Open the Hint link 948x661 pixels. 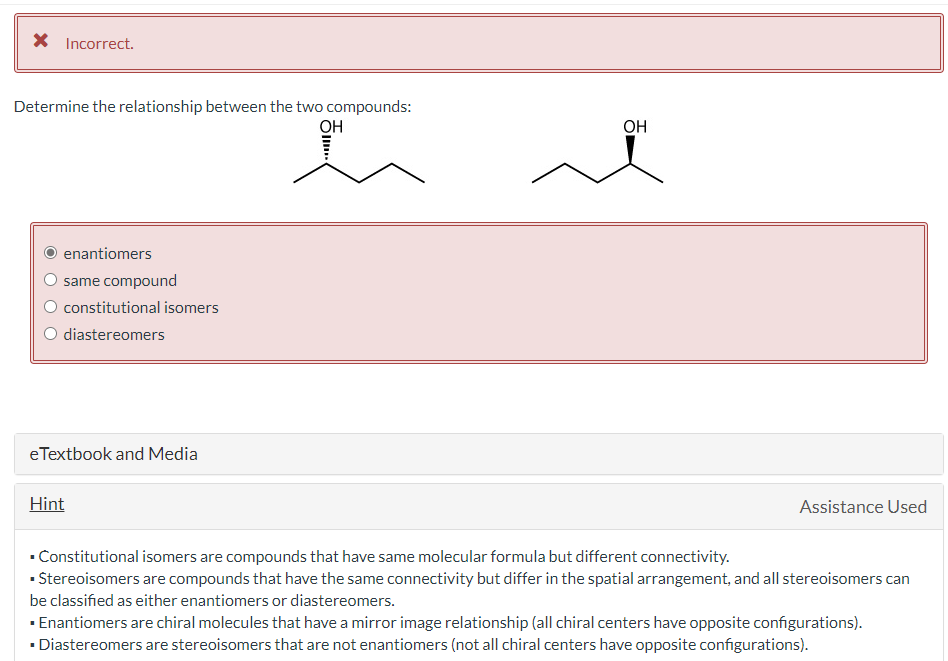[46, 504]
